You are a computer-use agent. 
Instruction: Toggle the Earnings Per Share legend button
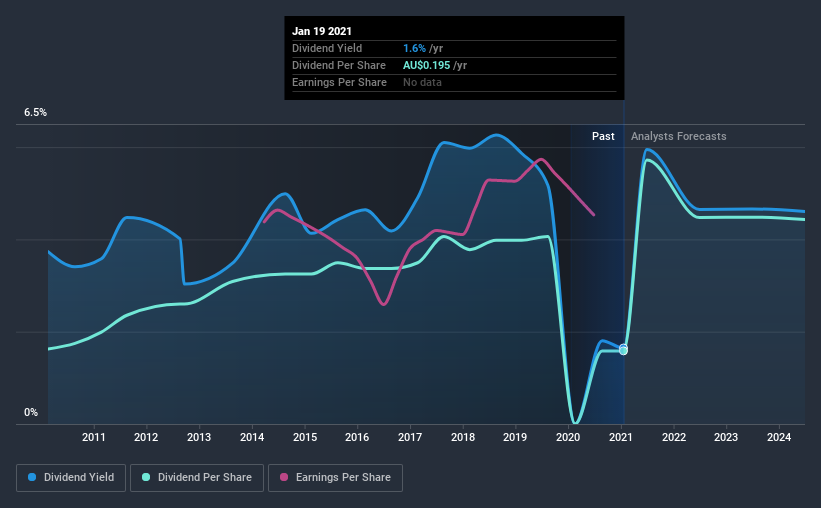pos(335,478)
